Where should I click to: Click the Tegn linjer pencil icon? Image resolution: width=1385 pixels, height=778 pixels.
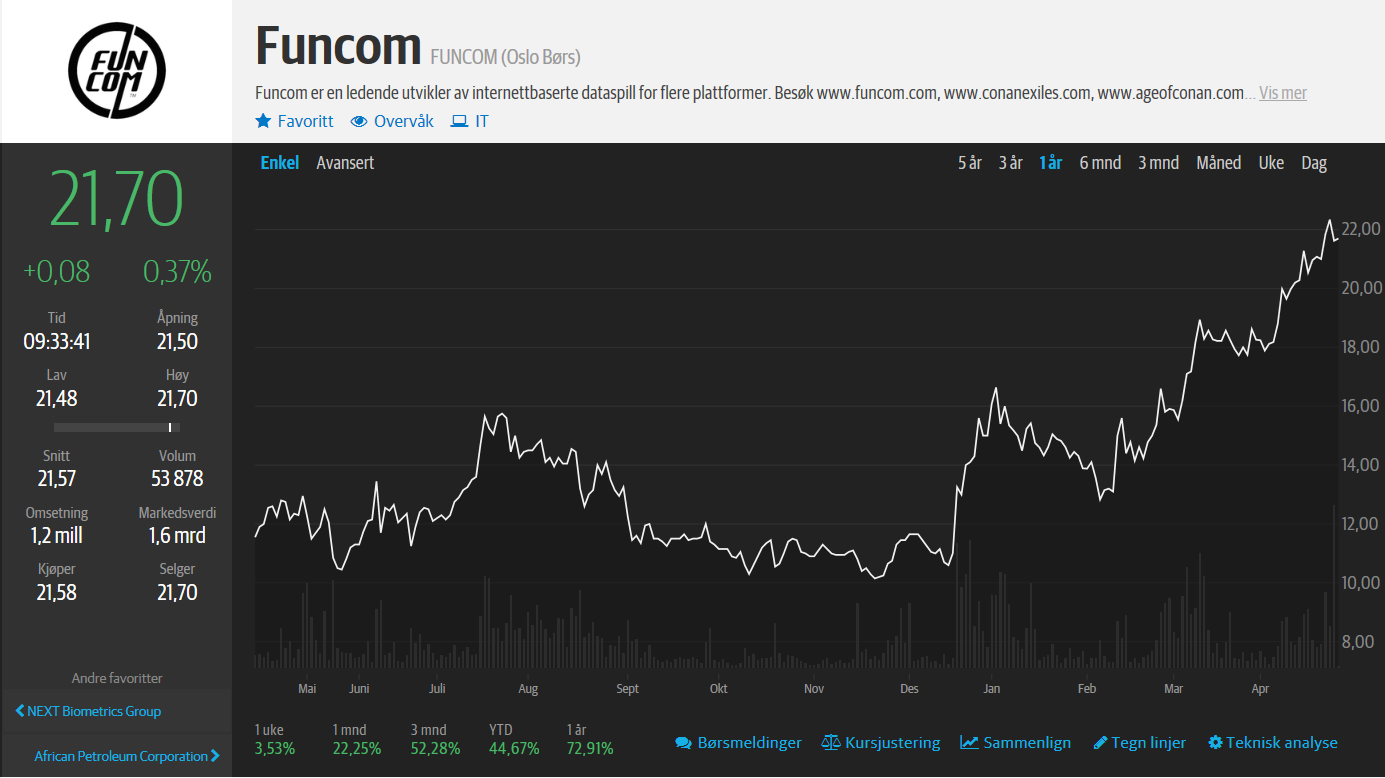tap(1100, 743)
